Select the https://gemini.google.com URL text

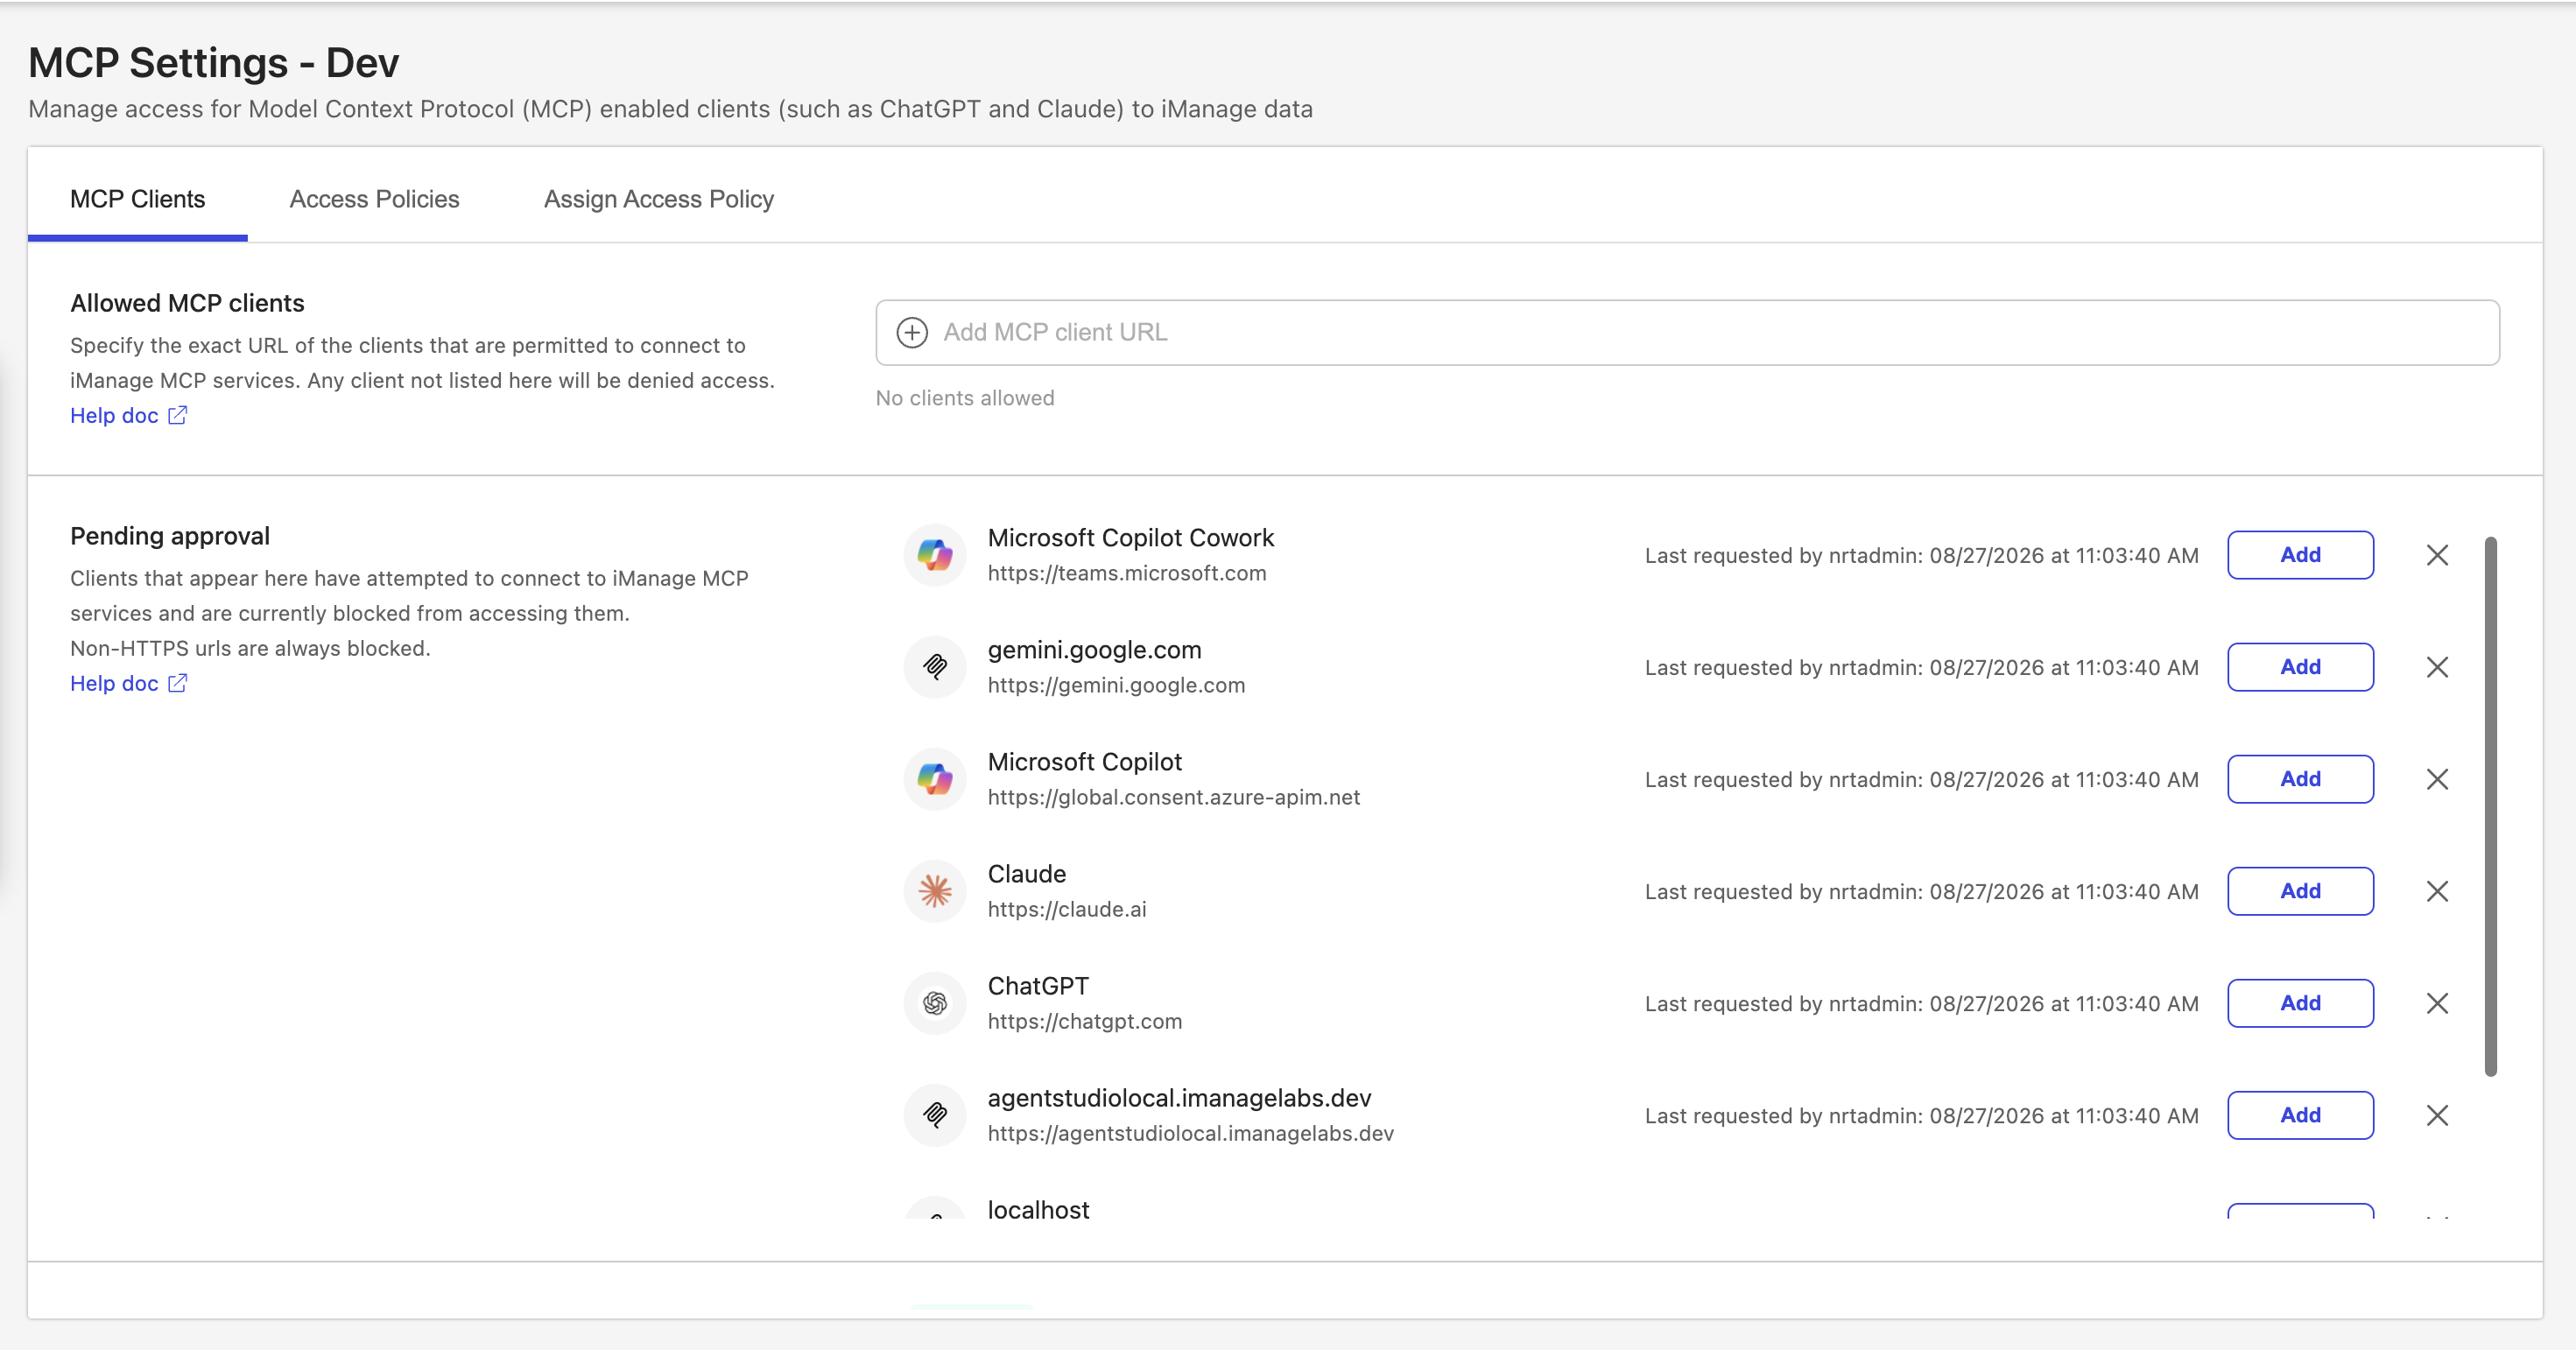coord(1116,685)
